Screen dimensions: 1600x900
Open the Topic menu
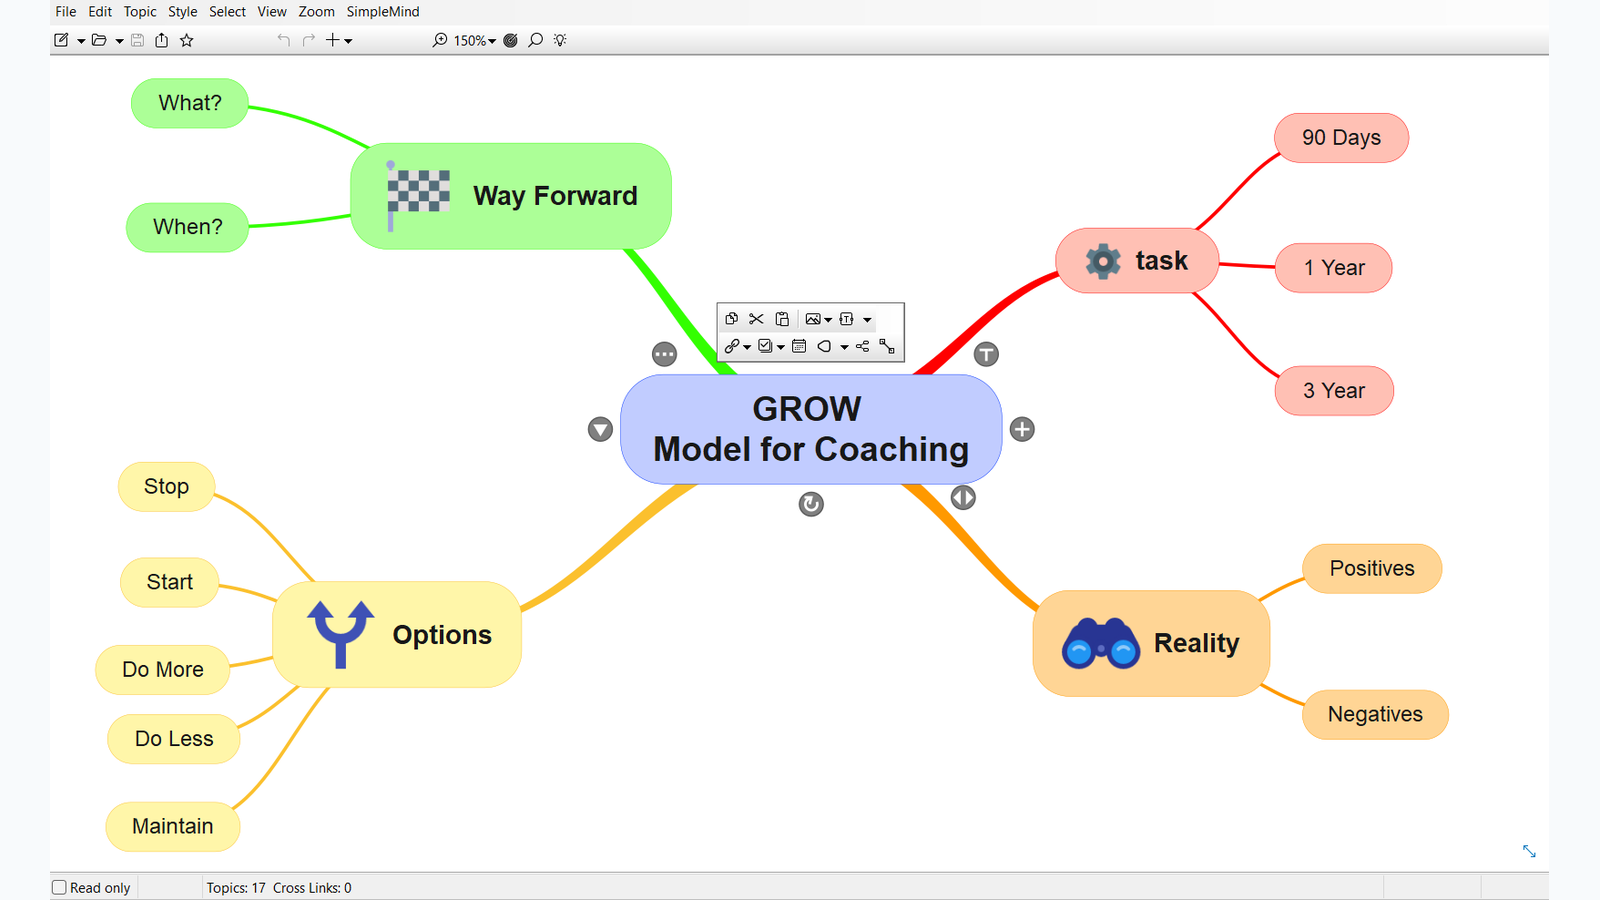[140, 12]
